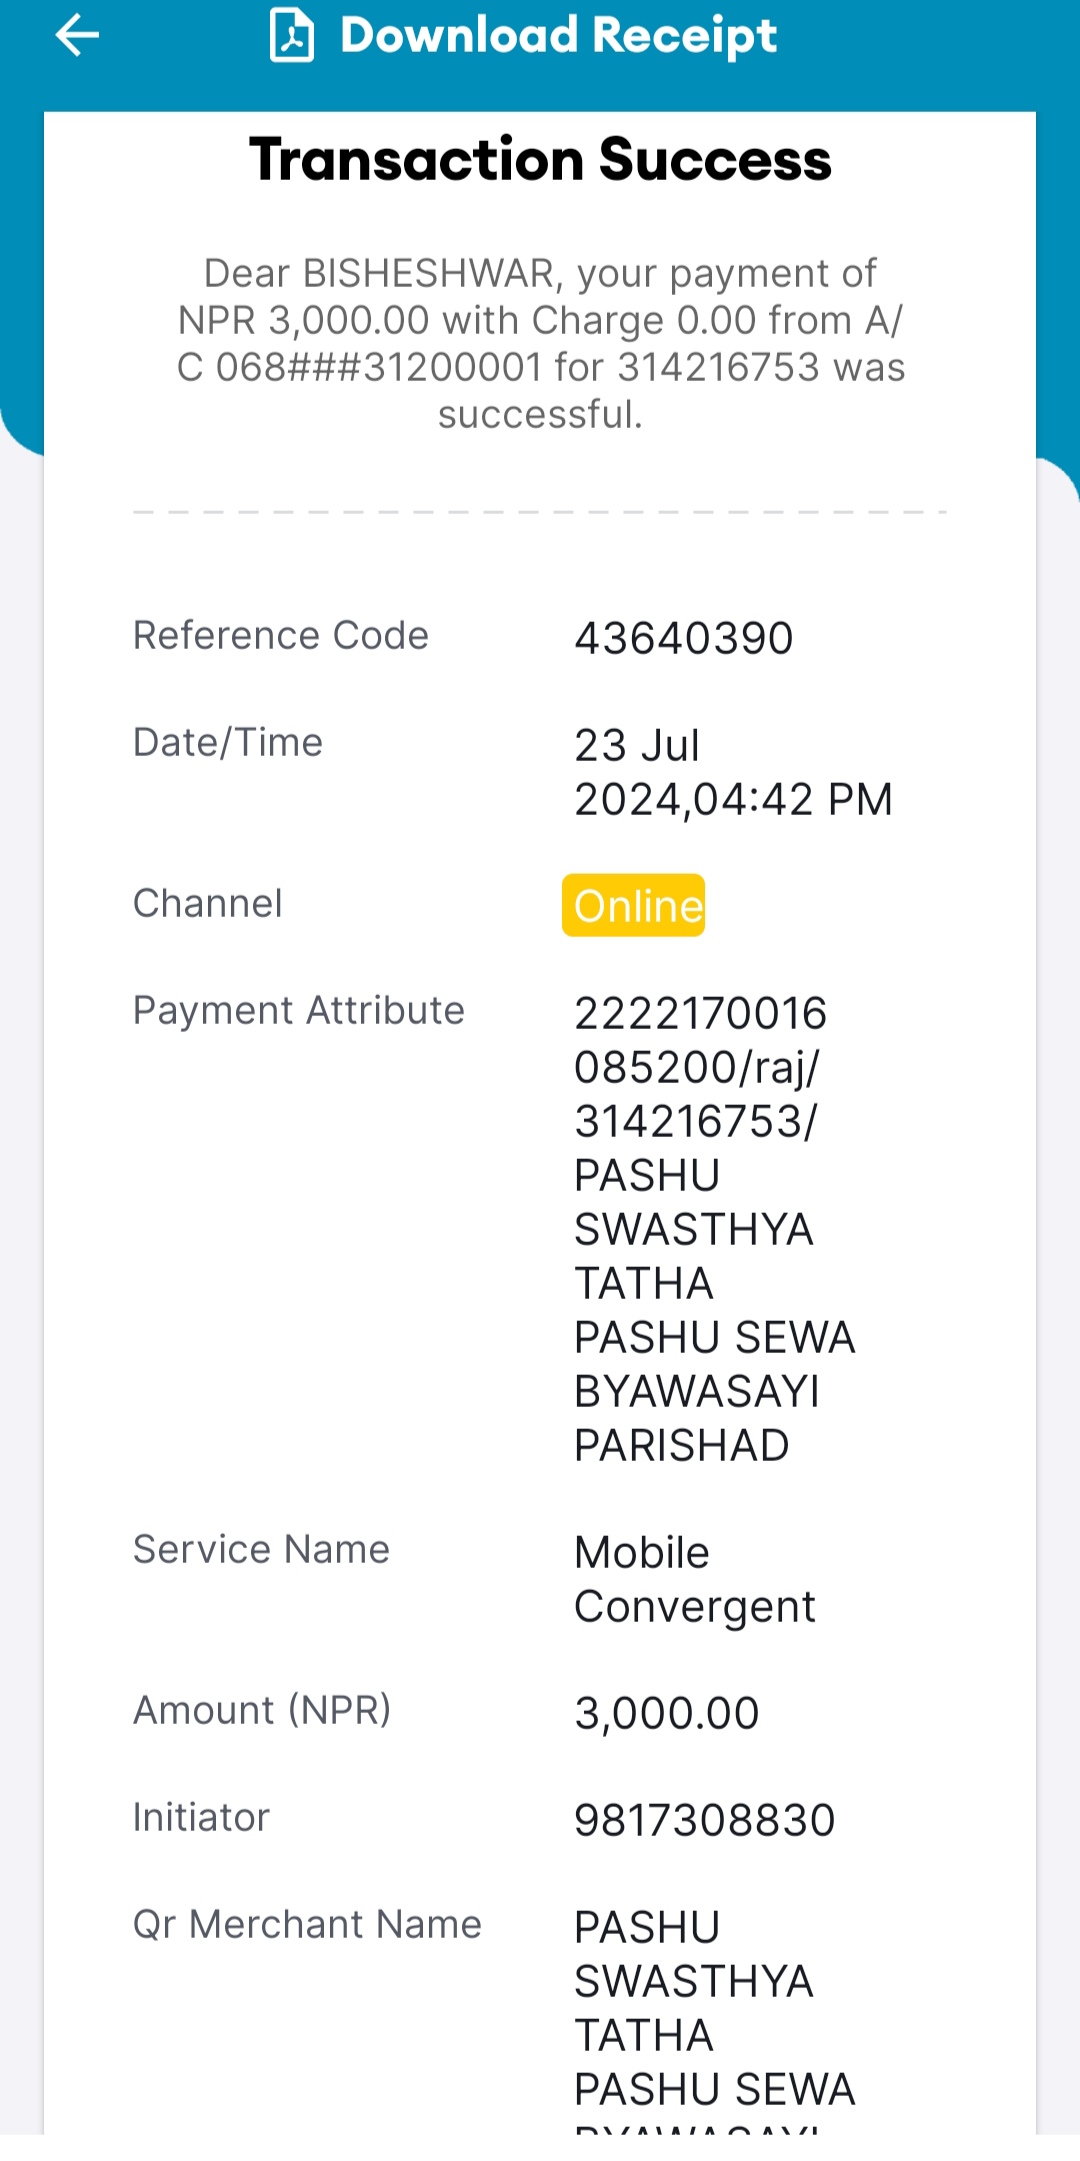1080x2161 pixels.
Task: Click the PDF download receipt icon
Action: pyautogui.click(x=292, y=36)
